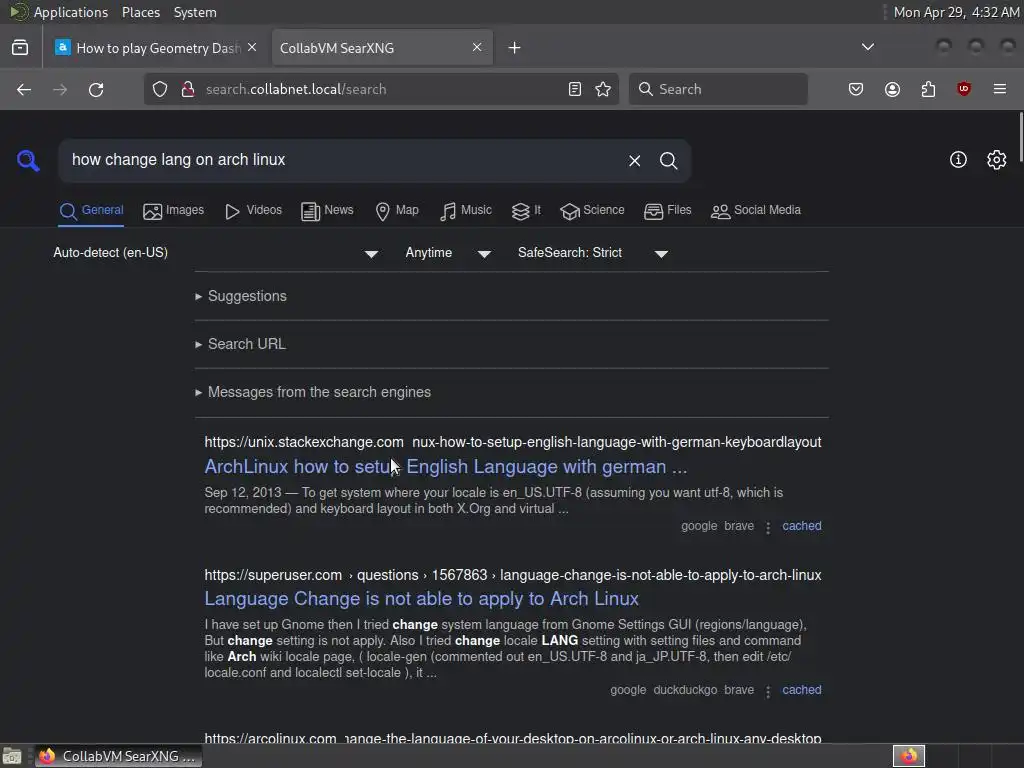
Task: Open options dots for stackexchange result
Action: (768, 528)
